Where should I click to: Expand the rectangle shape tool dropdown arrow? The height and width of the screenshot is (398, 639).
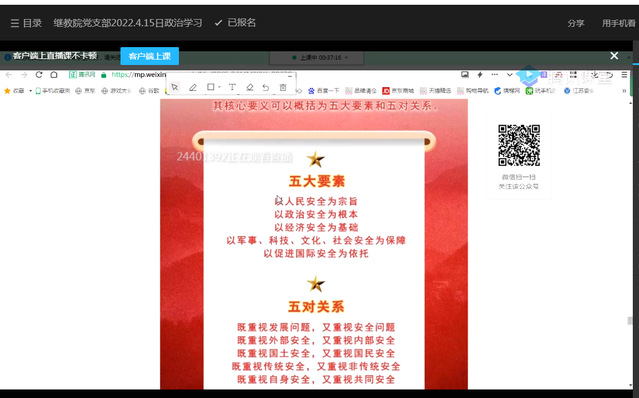click(x=219, y=88)
